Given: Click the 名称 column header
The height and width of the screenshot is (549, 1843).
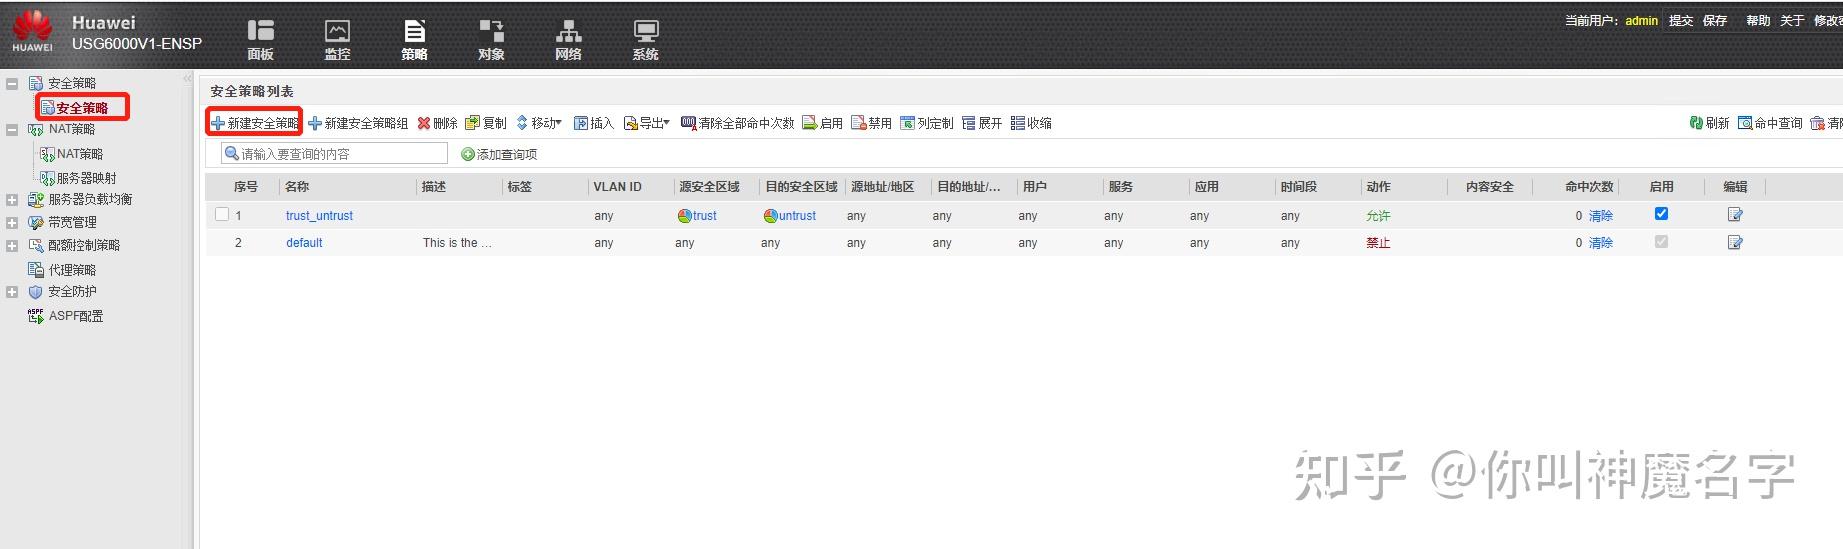Looking at the screenshot, I should pos(297,187).
